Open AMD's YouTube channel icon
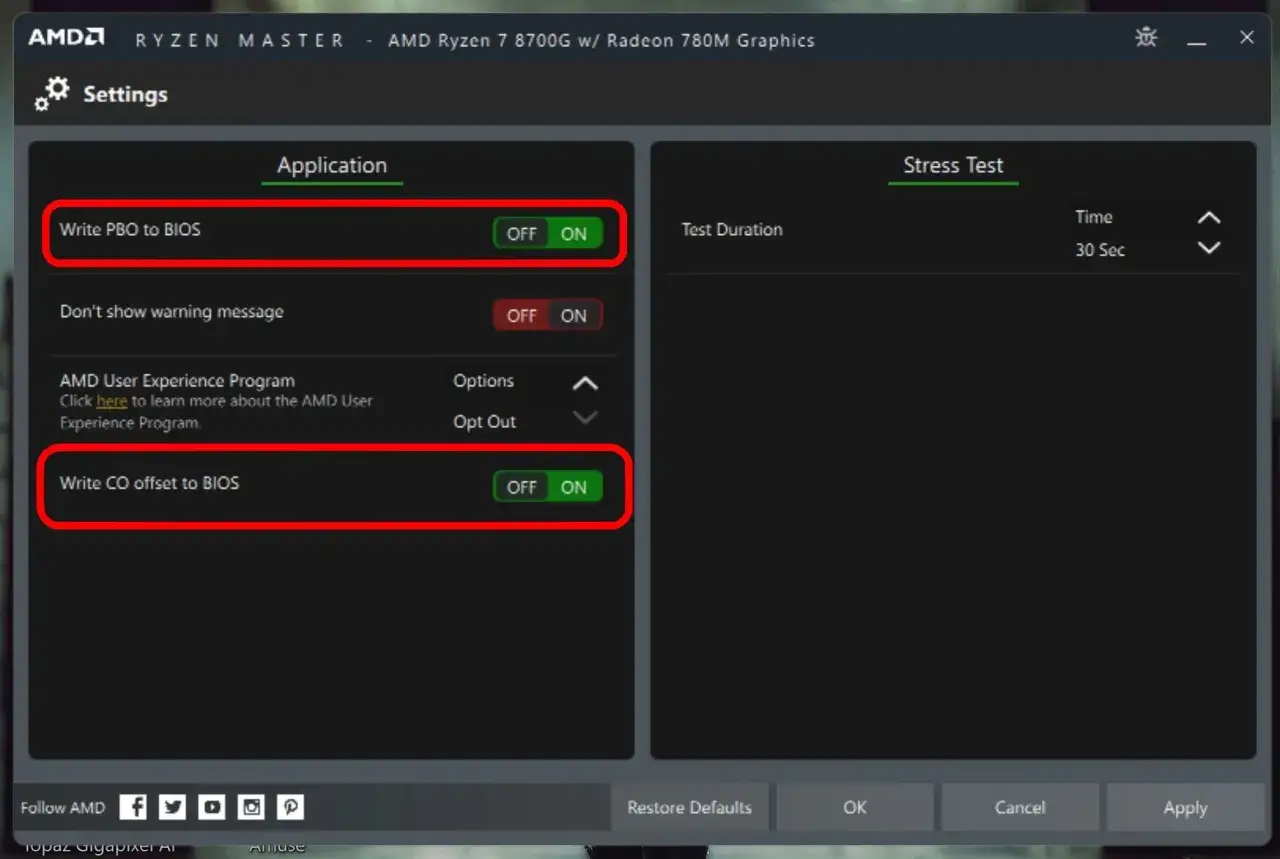The width and height of the screenshot is (1280, 859). point(212,807)
